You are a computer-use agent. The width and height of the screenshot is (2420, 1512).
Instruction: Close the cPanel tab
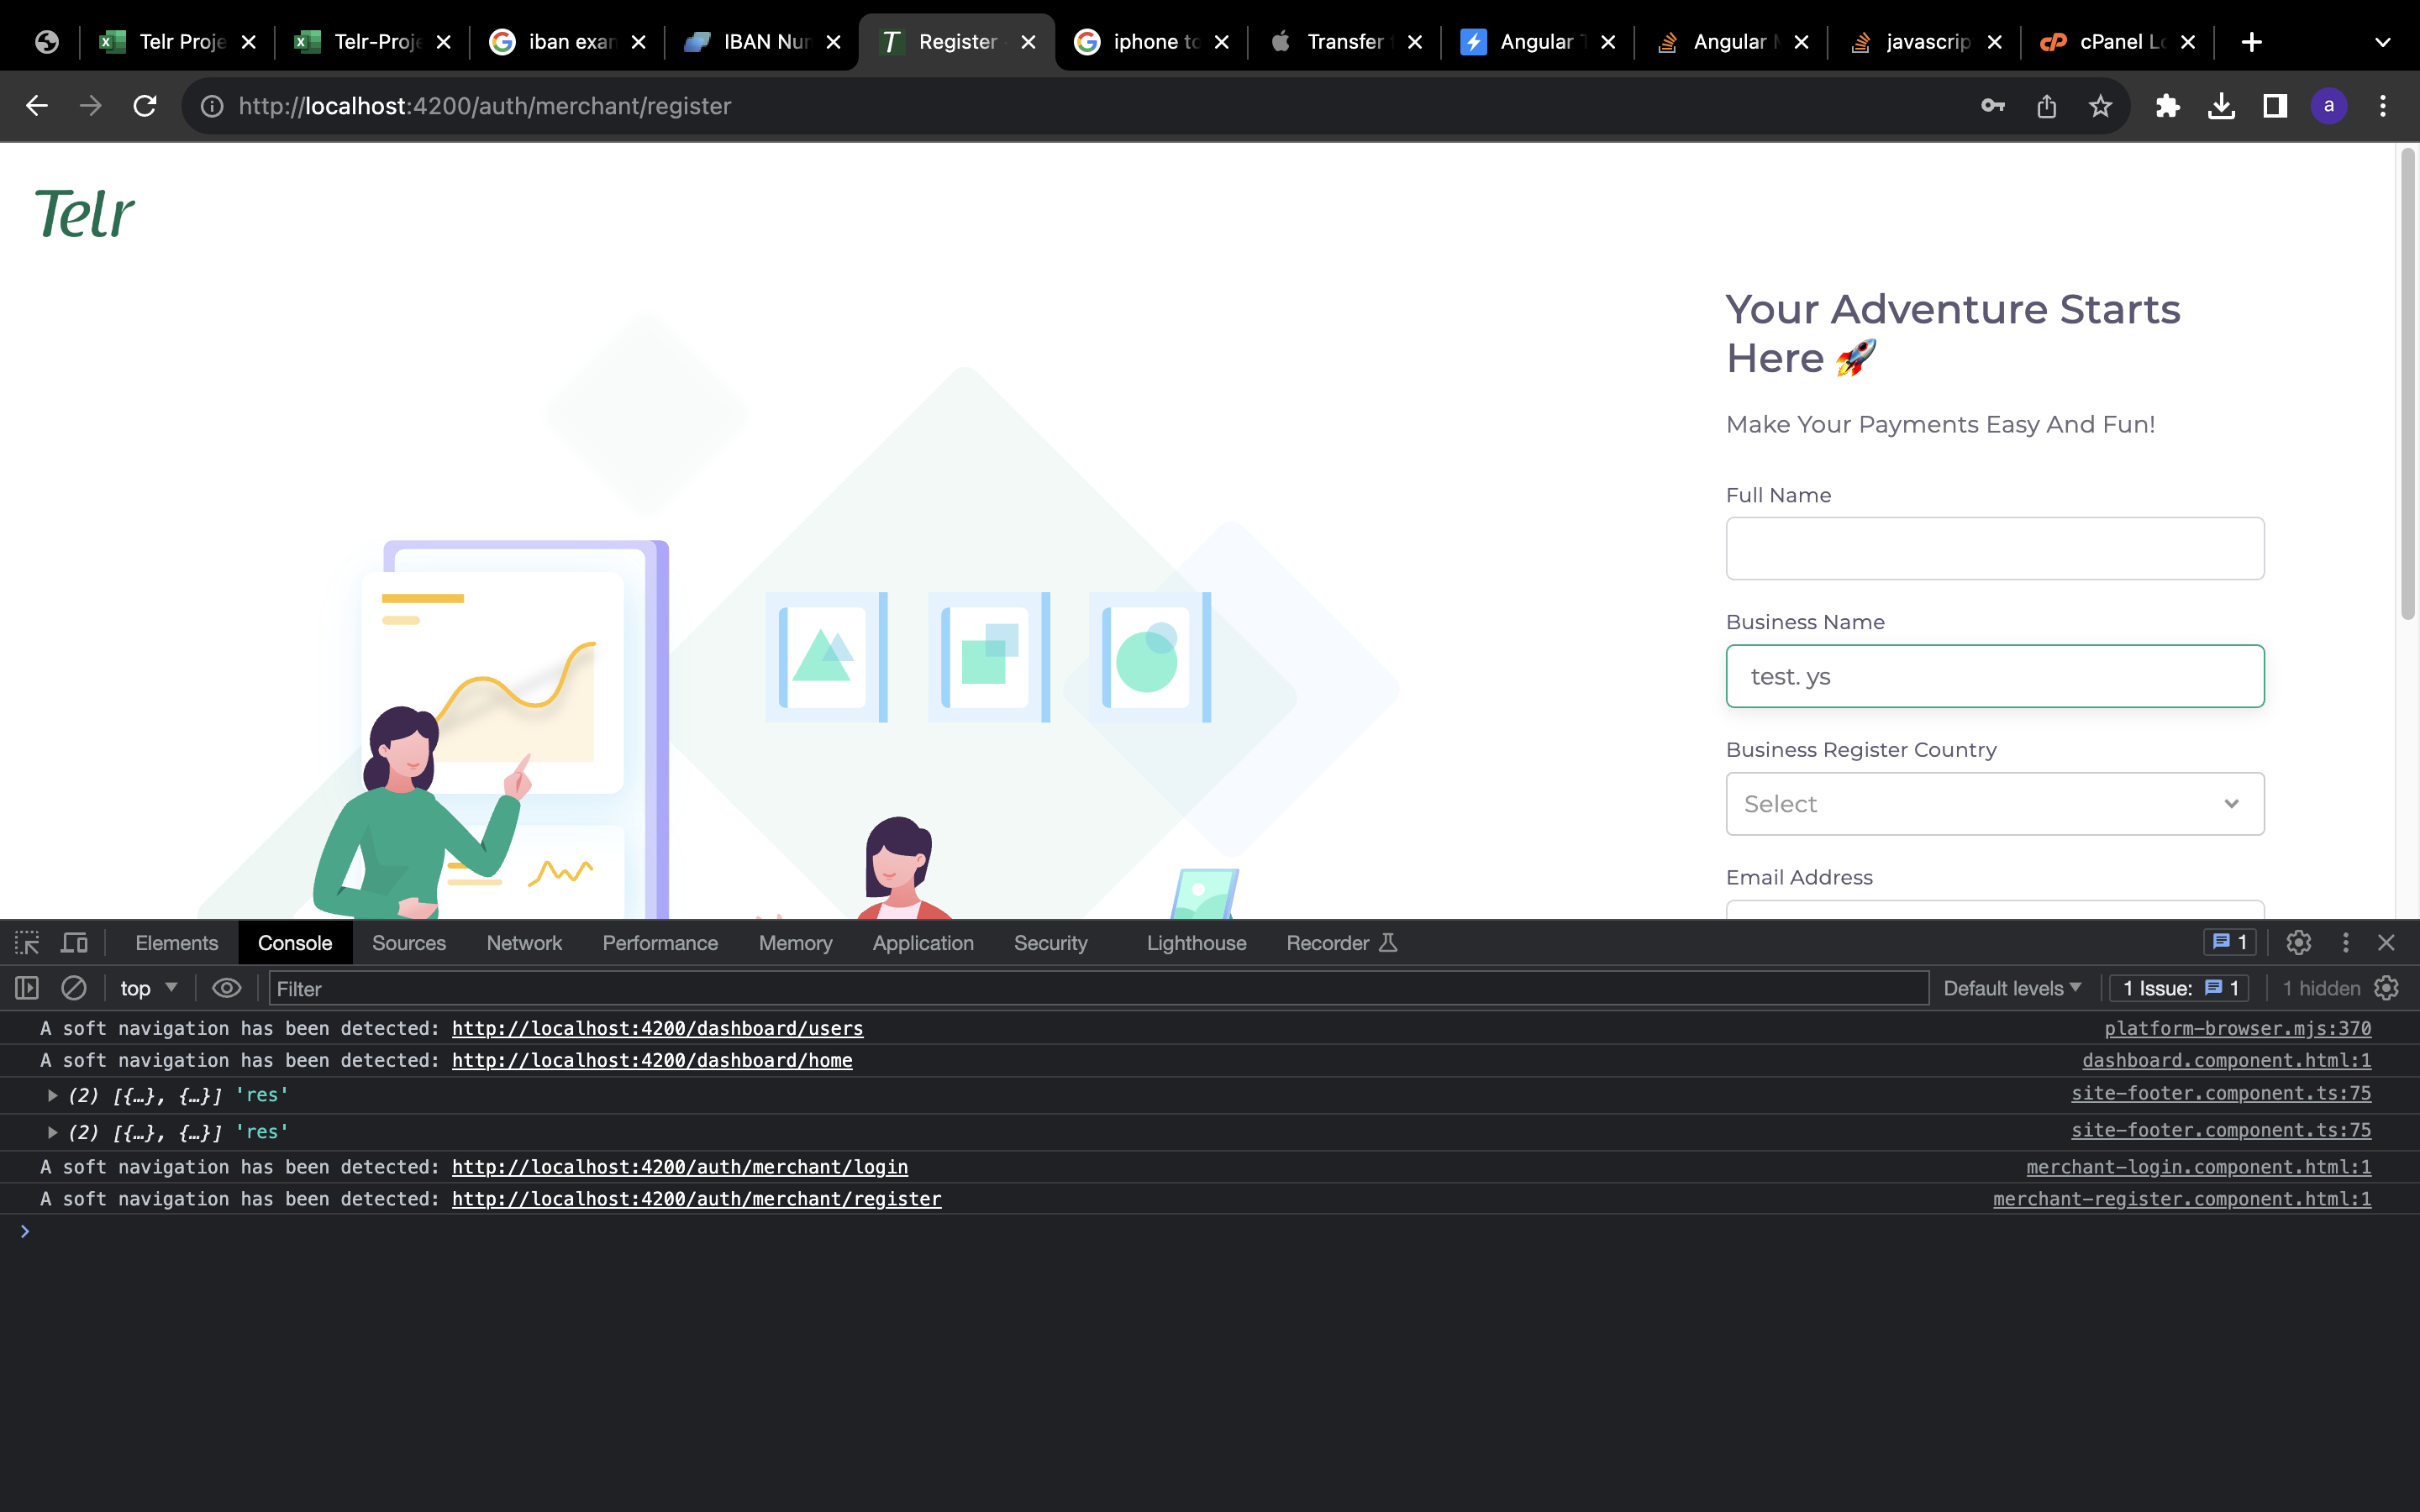(2188, 42)
